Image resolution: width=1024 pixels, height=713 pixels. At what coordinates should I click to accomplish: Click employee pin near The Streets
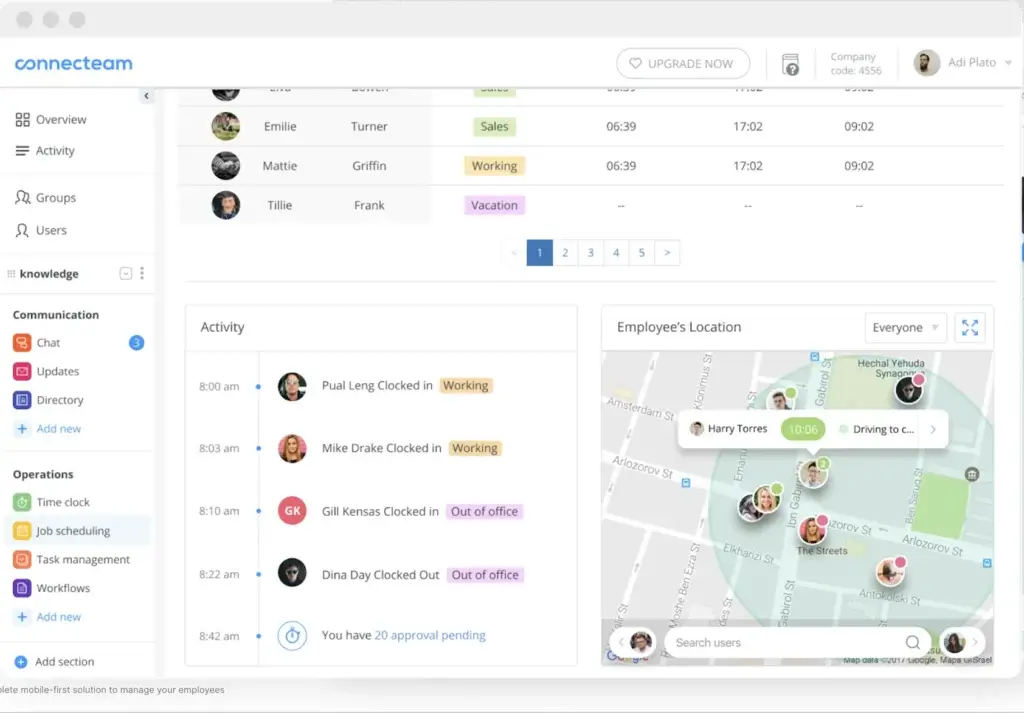click(x=812, y=530)
